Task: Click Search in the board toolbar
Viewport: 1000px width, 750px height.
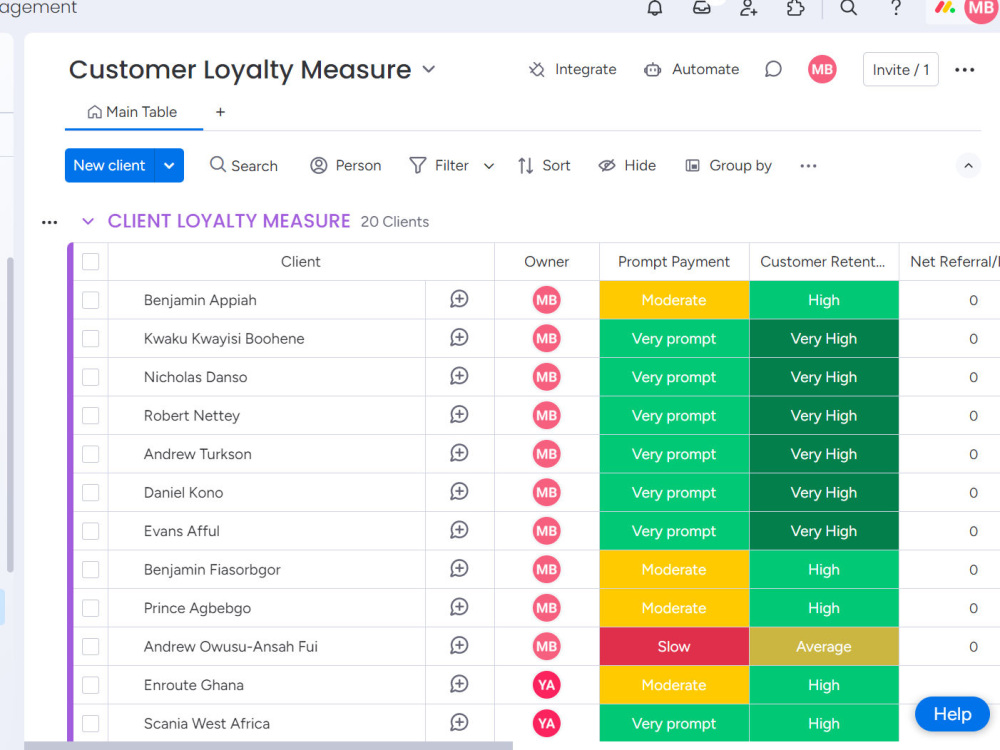Action: coord(244,166)
